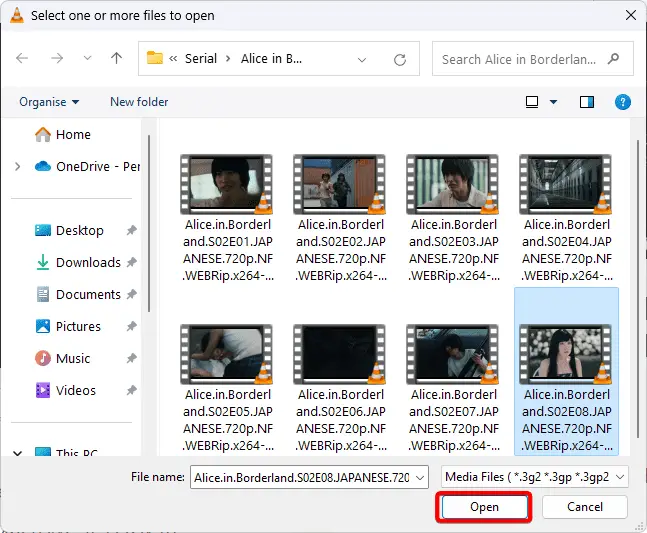
Task: Click the VLC cone title bar icon
Action: [17, 15]
